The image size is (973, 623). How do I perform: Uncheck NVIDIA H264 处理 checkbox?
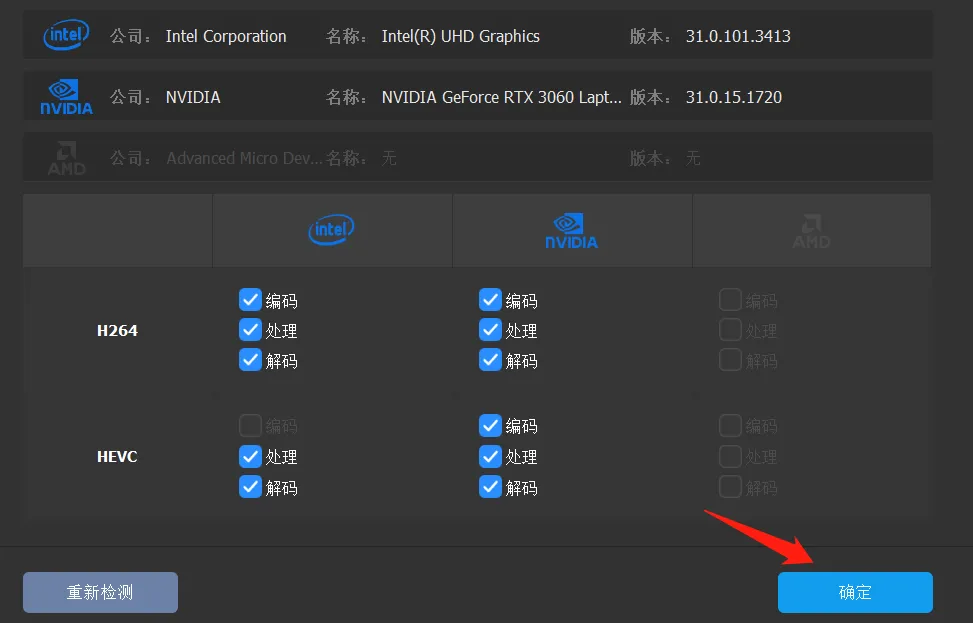pos(490,329)
